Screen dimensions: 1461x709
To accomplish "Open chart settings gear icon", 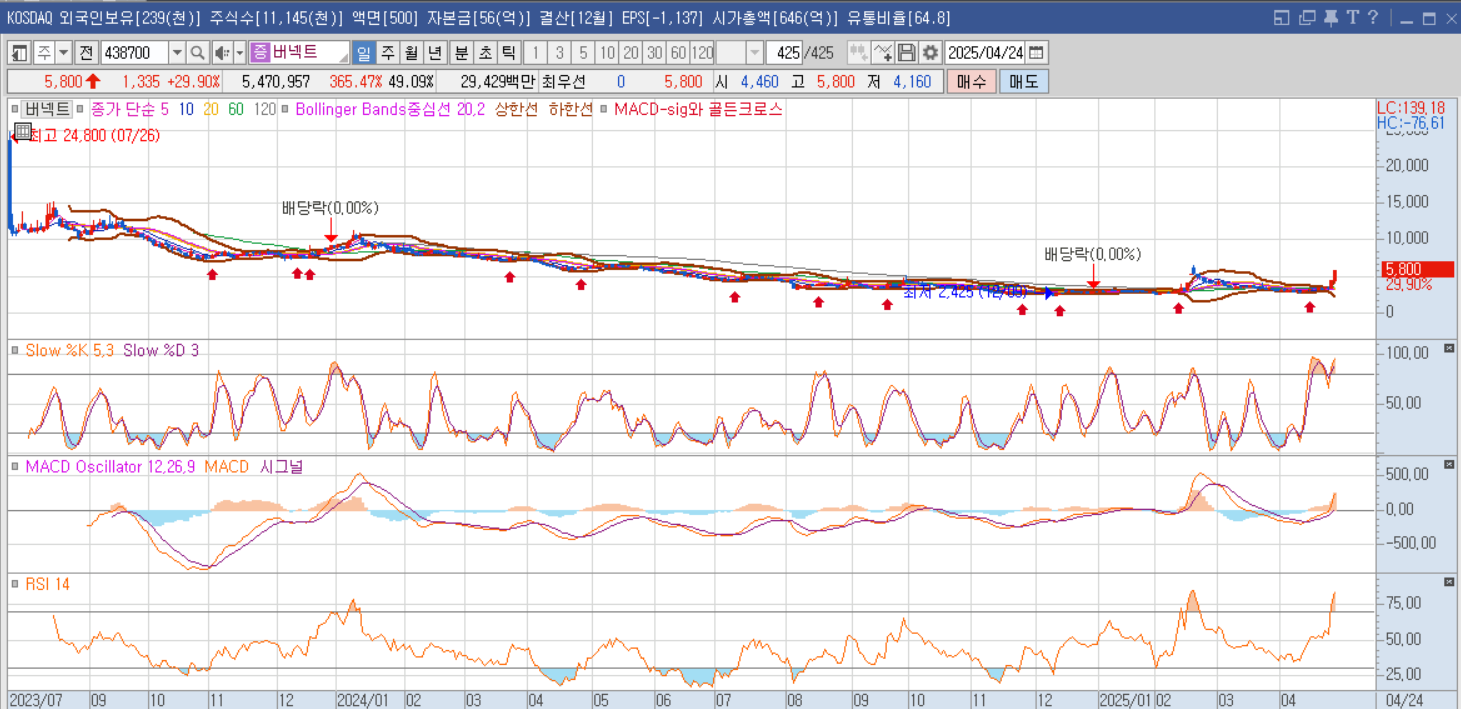I will 930,53.
